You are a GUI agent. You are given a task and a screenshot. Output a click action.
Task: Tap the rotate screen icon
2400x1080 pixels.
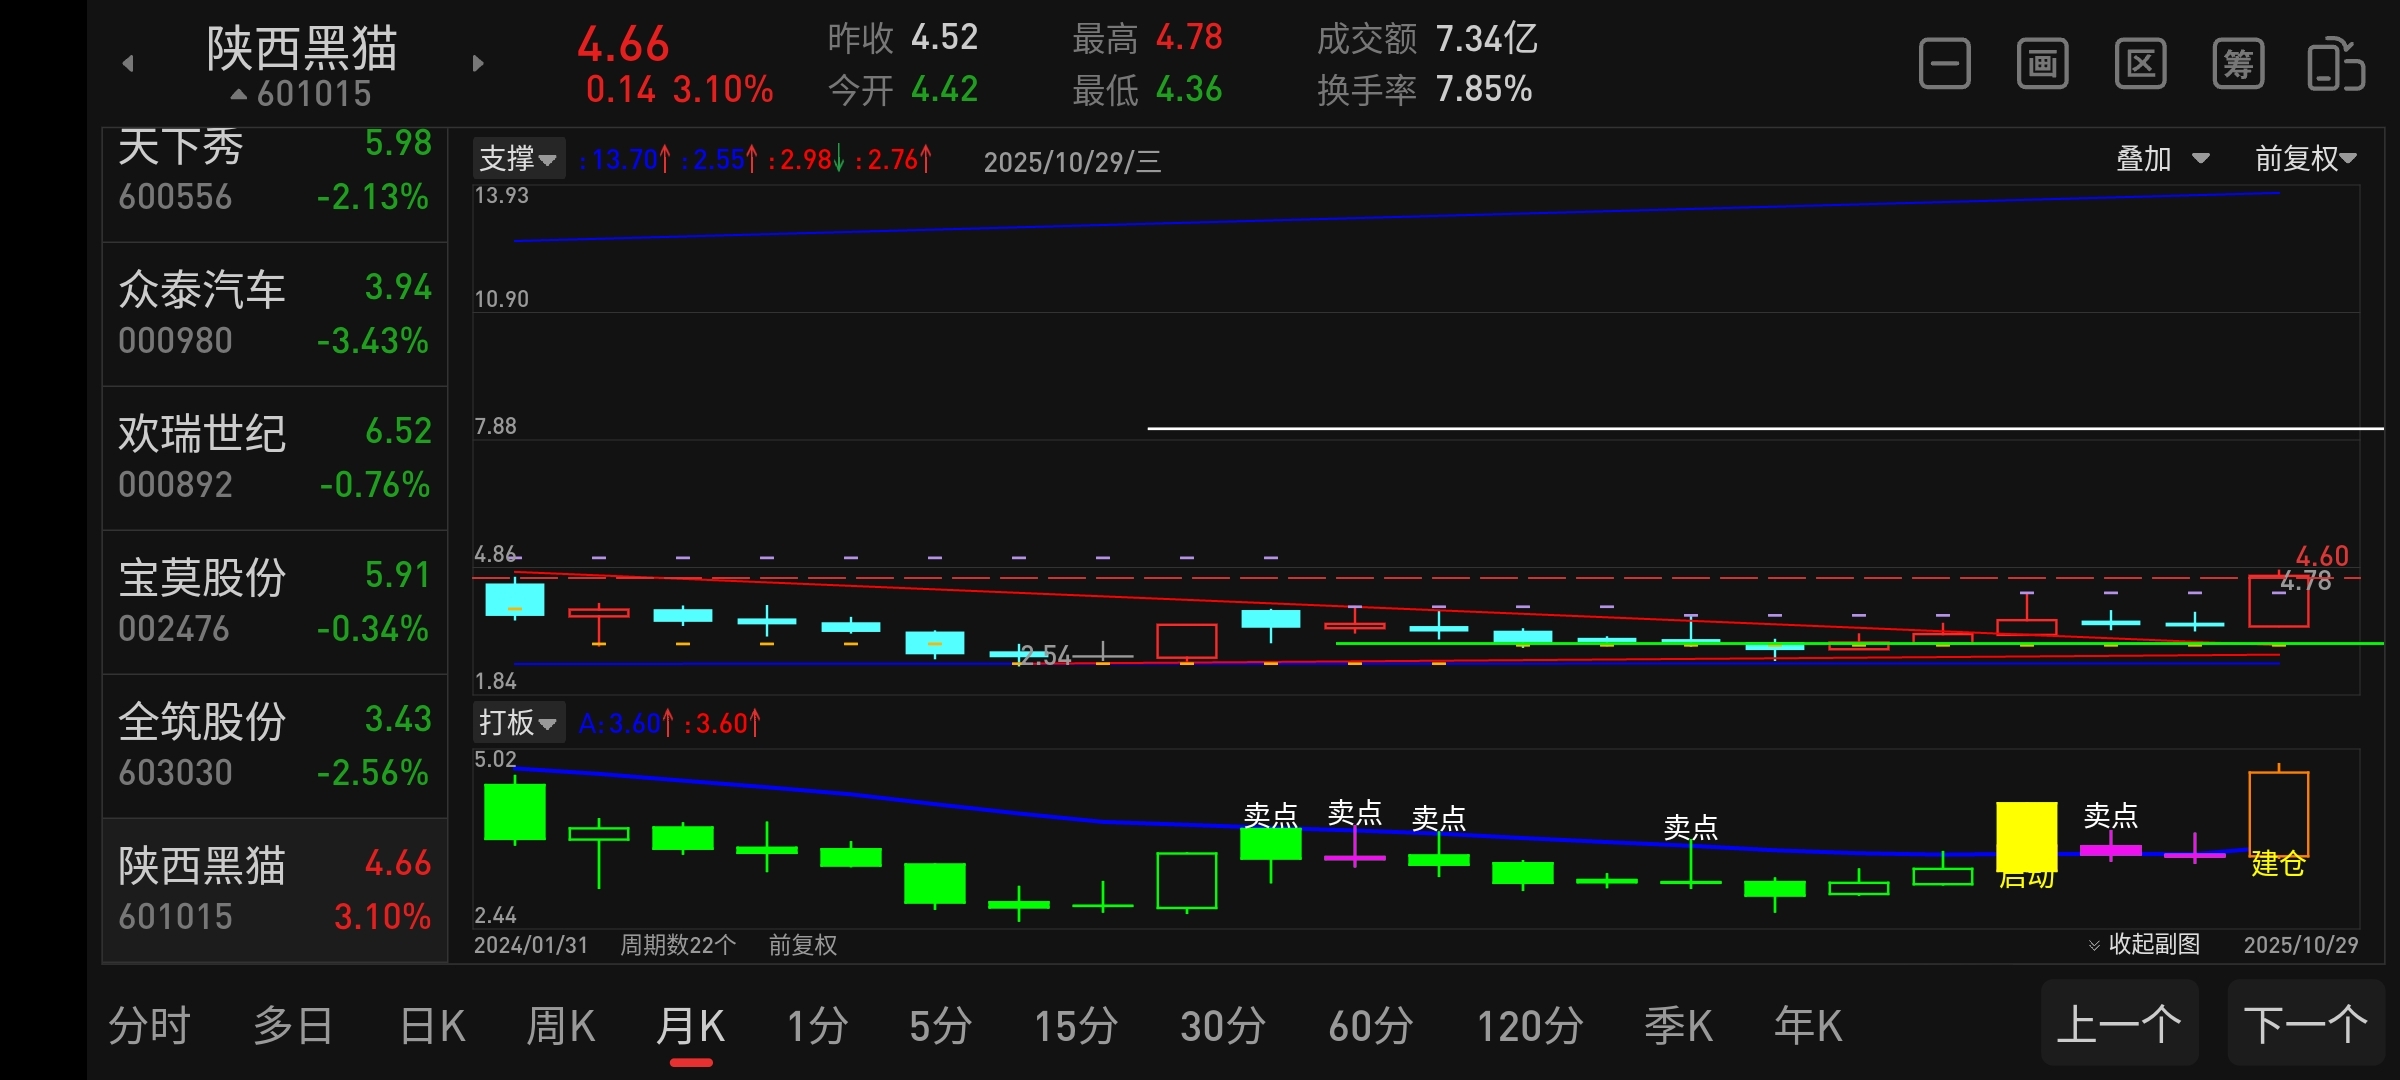click(2335, 65)
